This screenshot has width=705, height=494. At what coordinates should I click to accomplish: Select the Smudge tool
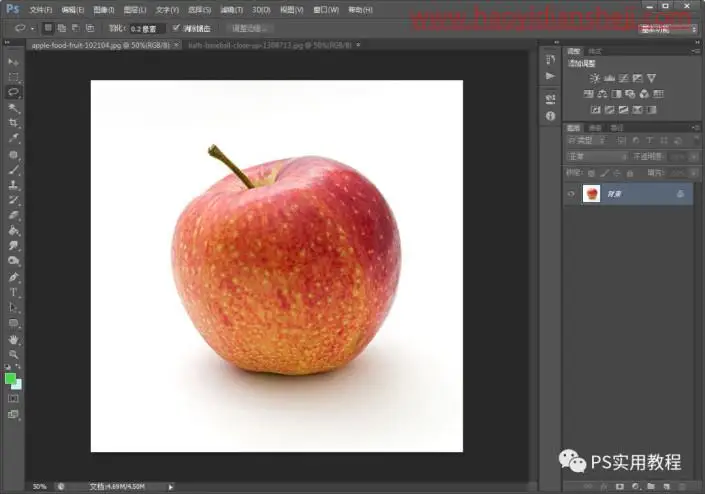click(13, 246)
